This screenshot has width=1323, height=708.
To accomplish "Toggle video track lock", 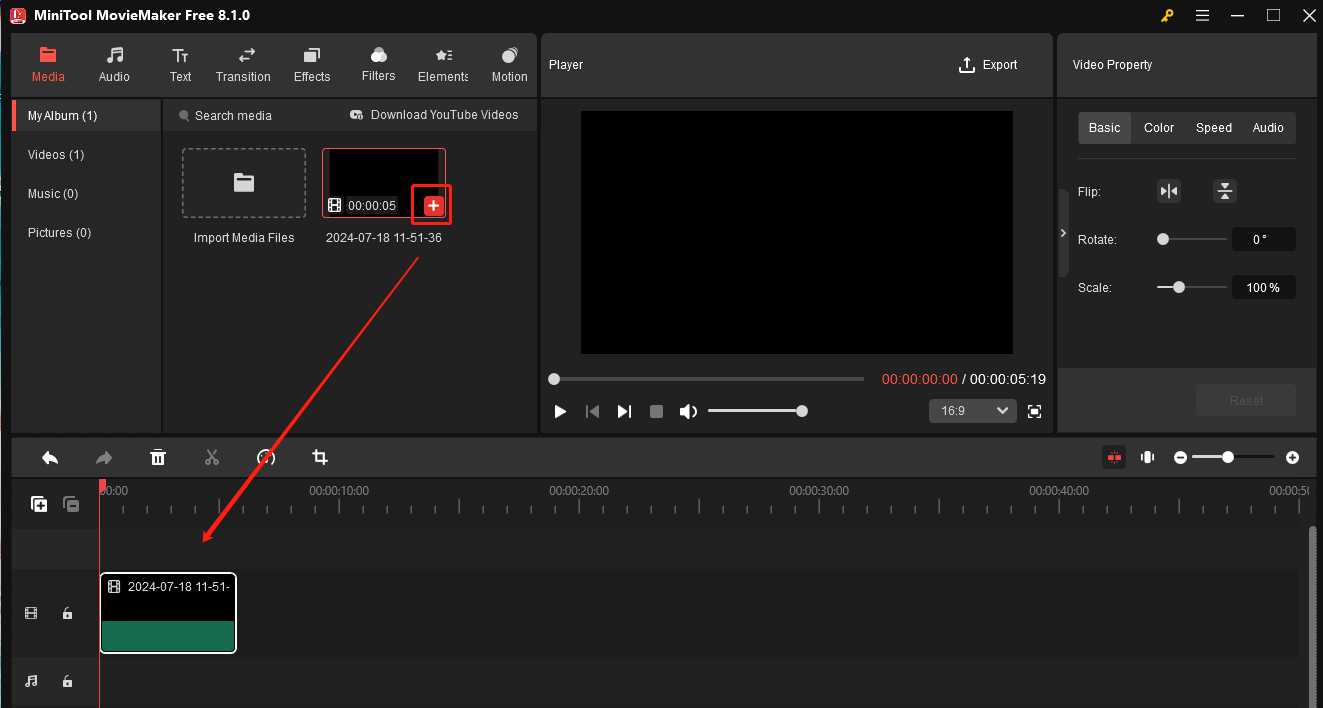I will [x=67, y=613].
